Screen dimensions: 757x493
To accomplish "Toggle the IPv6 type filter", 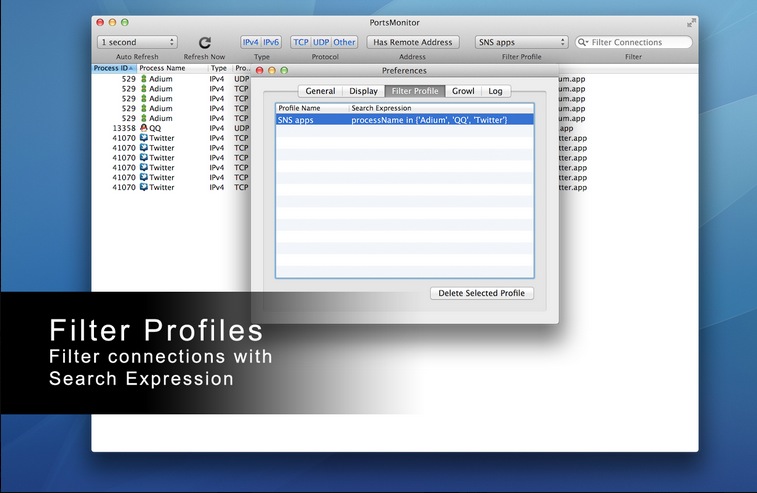I will click(x=271, y=42).
